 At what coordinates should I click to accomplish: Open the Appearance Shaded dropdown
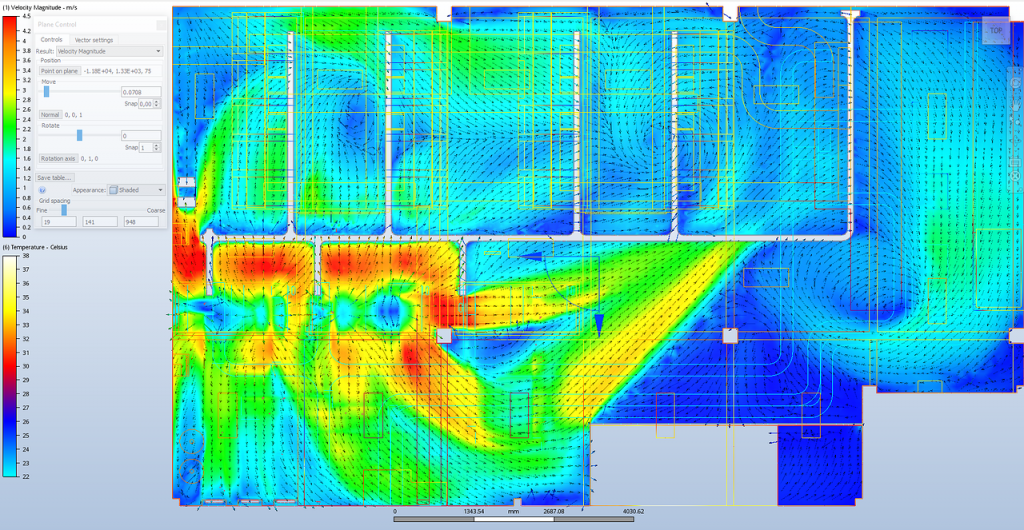pos(136,190)
